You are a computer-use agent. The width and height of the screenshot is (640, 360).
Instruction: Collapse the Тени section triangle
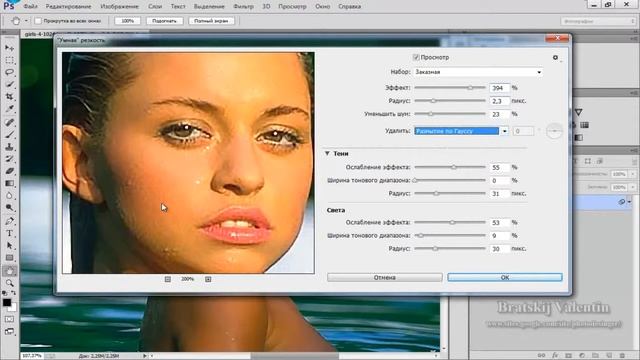(x=327, y=153)
